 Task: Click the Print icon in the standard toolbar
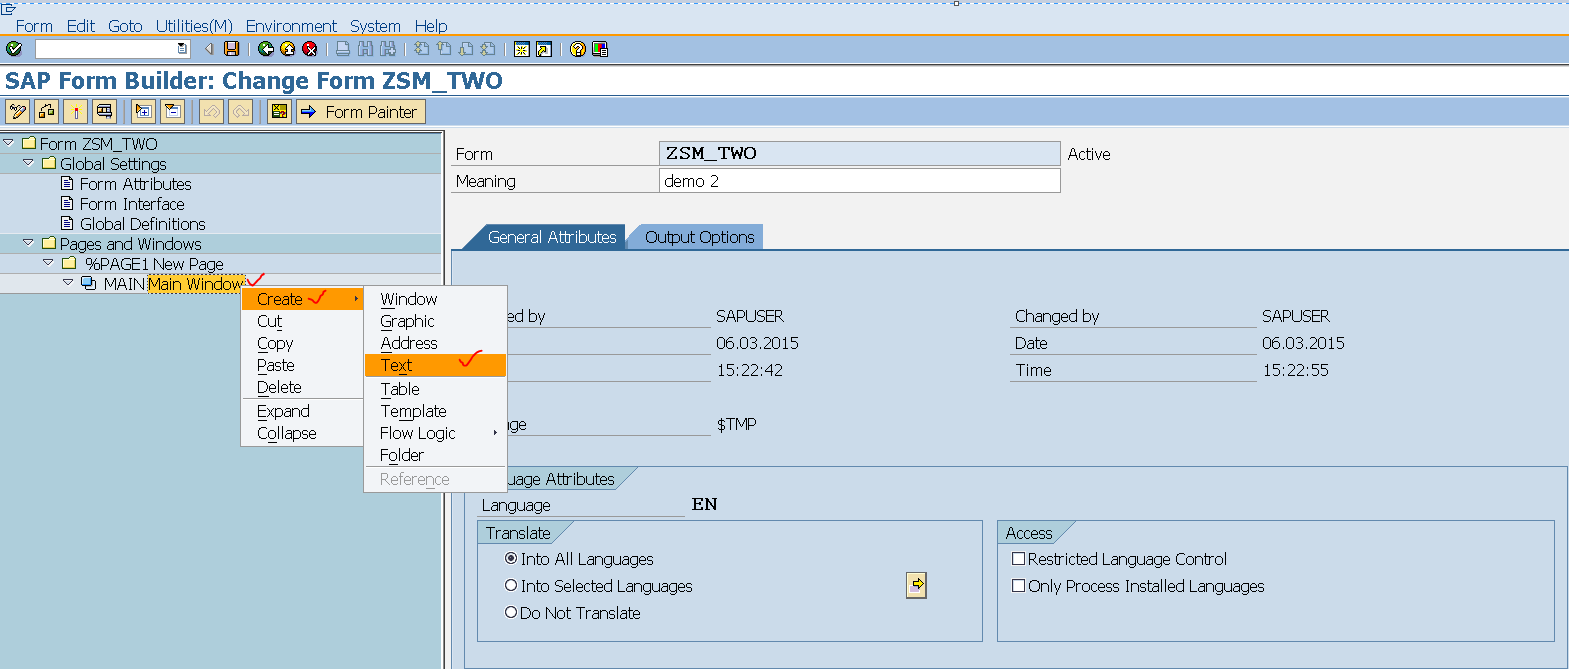[x=343, y=49]
